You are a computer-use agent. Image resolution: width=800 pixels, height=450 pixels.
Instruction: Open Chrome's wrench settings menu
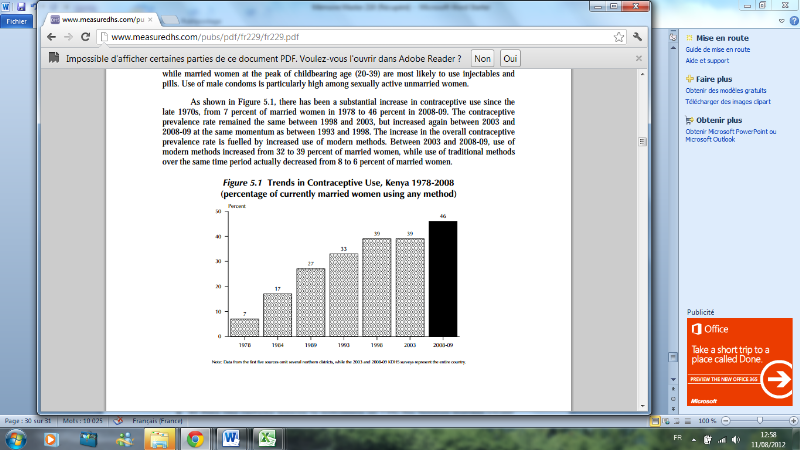click(x=637, y=37)
